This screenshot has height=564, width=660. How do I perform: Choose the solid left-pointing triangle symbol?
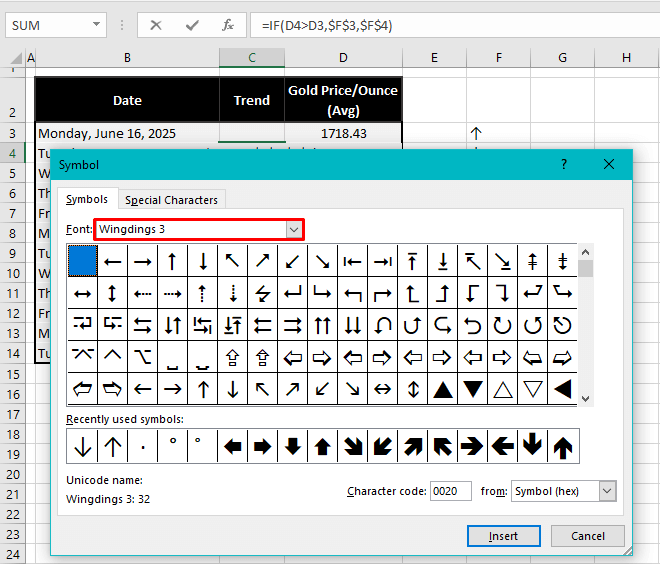pos(563,388)
